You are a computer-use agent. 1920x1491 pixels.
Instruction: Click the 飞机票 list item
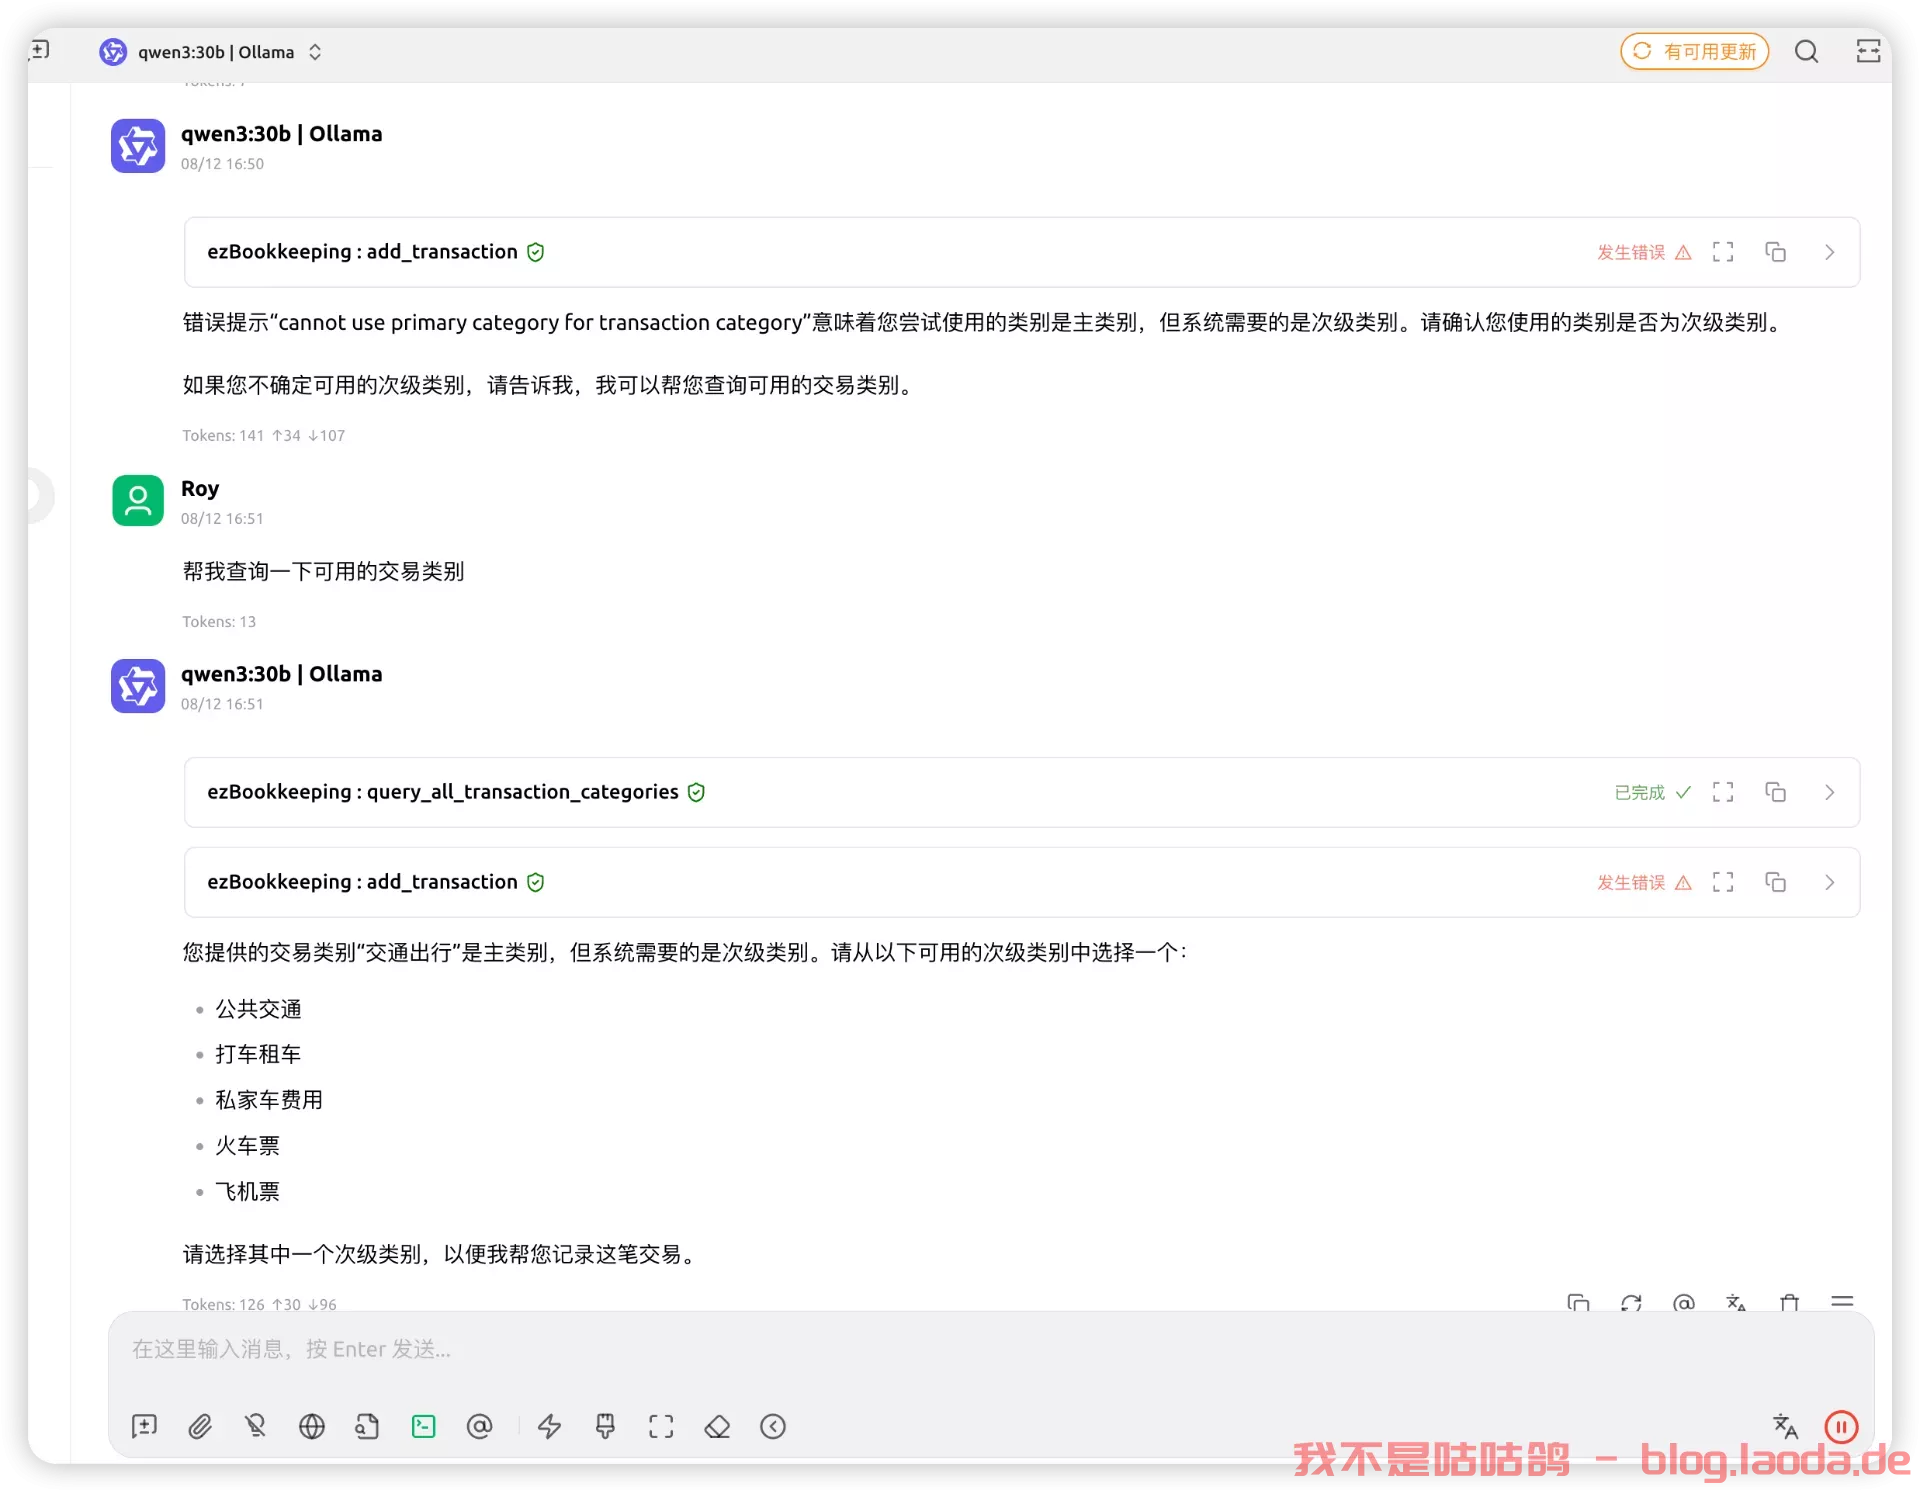247,1192
